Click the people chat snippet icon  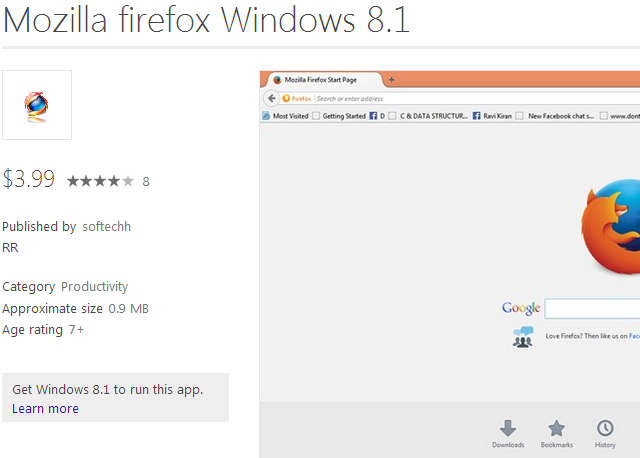point(523,337)
